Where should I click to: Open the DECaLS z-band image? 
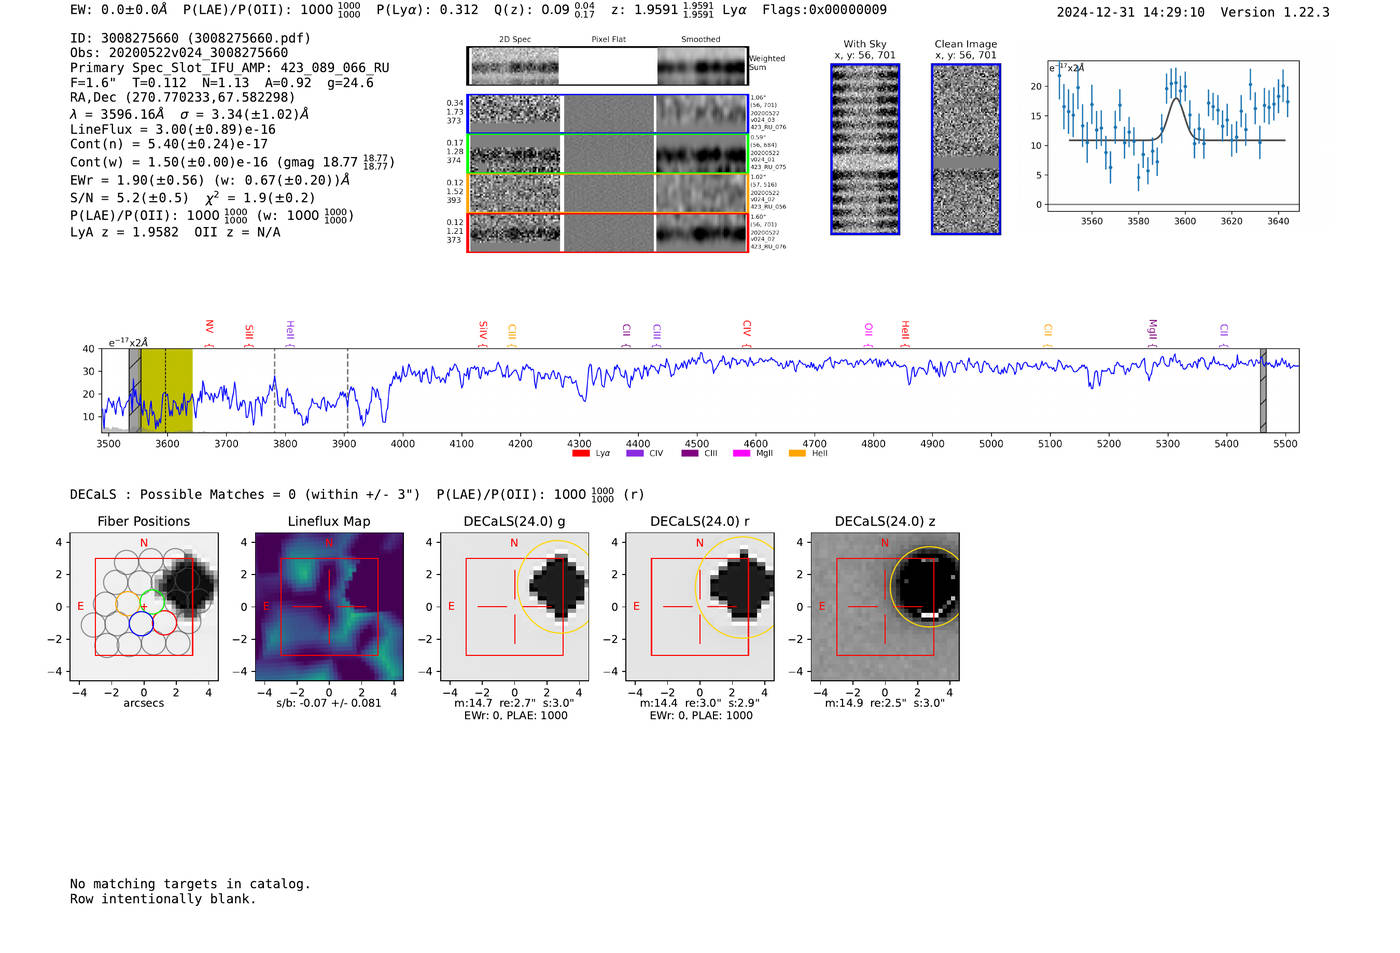tap(885, 606)
